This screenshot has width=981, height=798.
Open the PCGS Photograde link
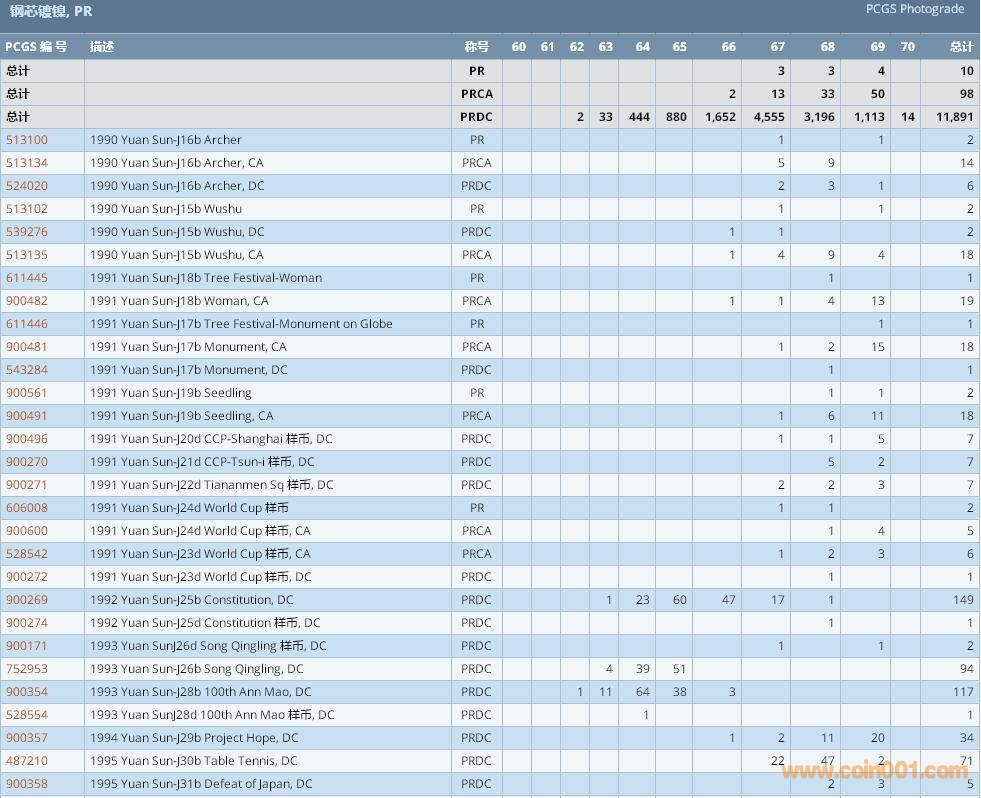(x=915, y=9)
